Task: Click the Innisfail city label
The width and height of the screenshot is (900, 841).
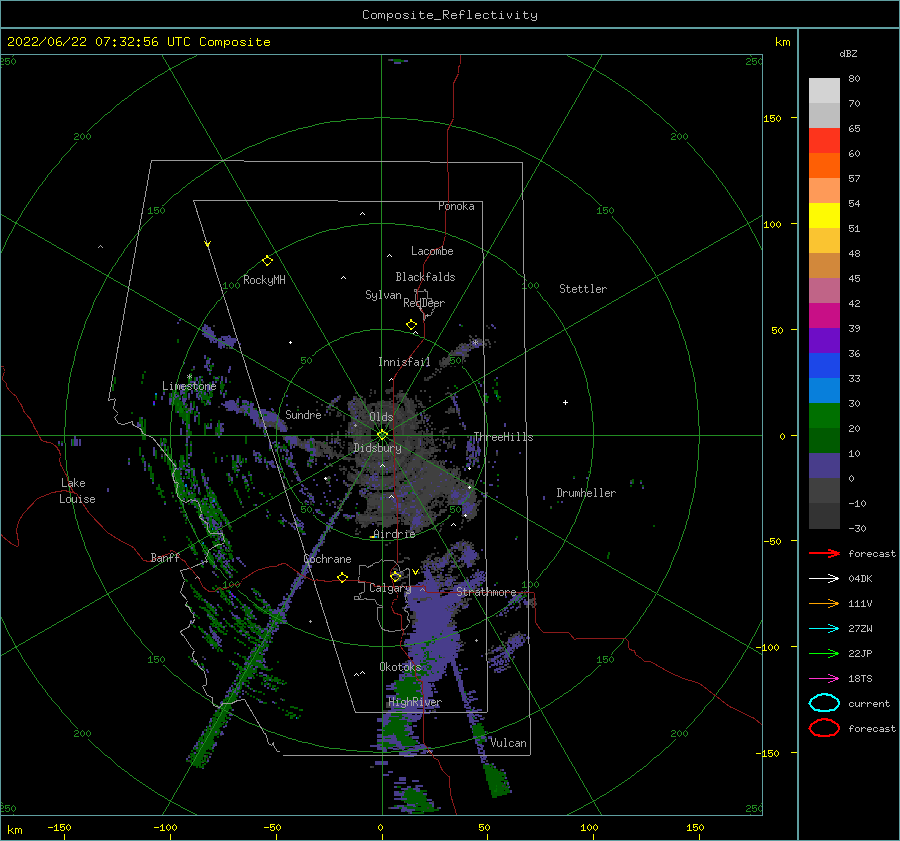Action: [x=404, y=362]
